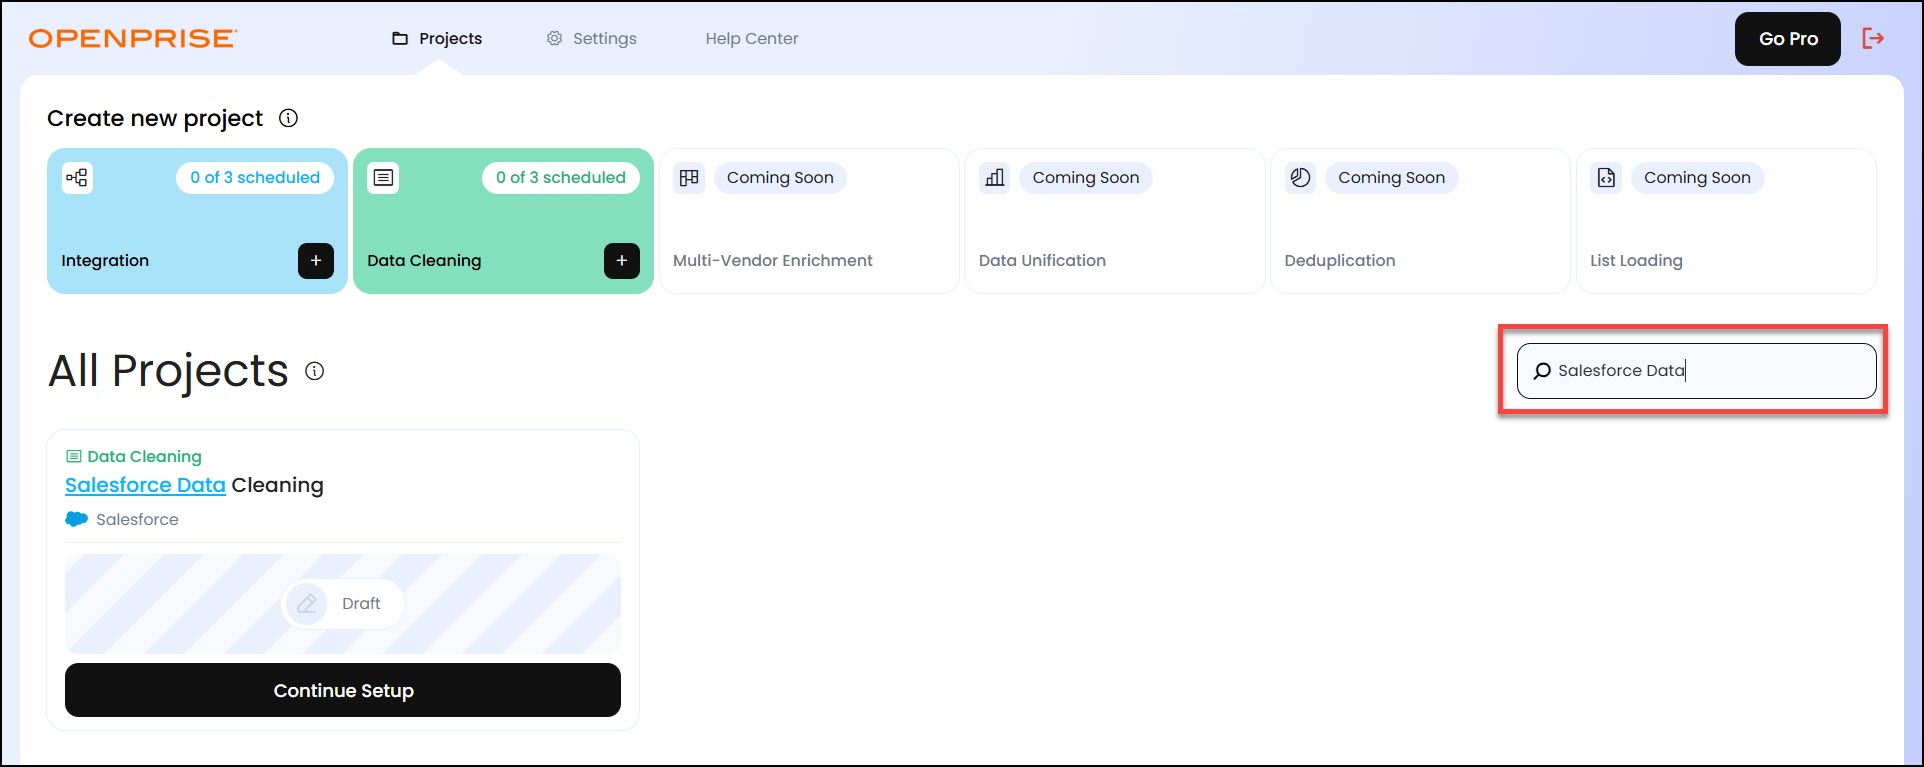The image size is (1924, 767).
Task: Click the Salesforce cloud icon
Action: [x=76, y=520]
